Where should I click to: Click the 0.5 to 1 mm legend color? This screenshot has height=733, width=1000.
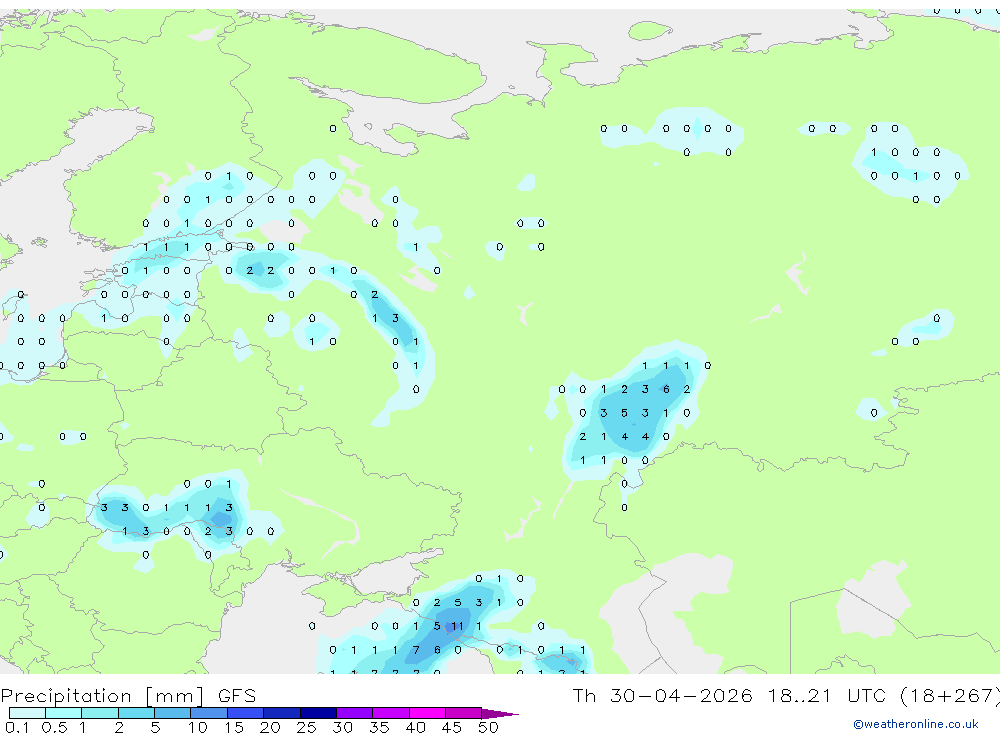pyautogui.click(x=64, y=713)
